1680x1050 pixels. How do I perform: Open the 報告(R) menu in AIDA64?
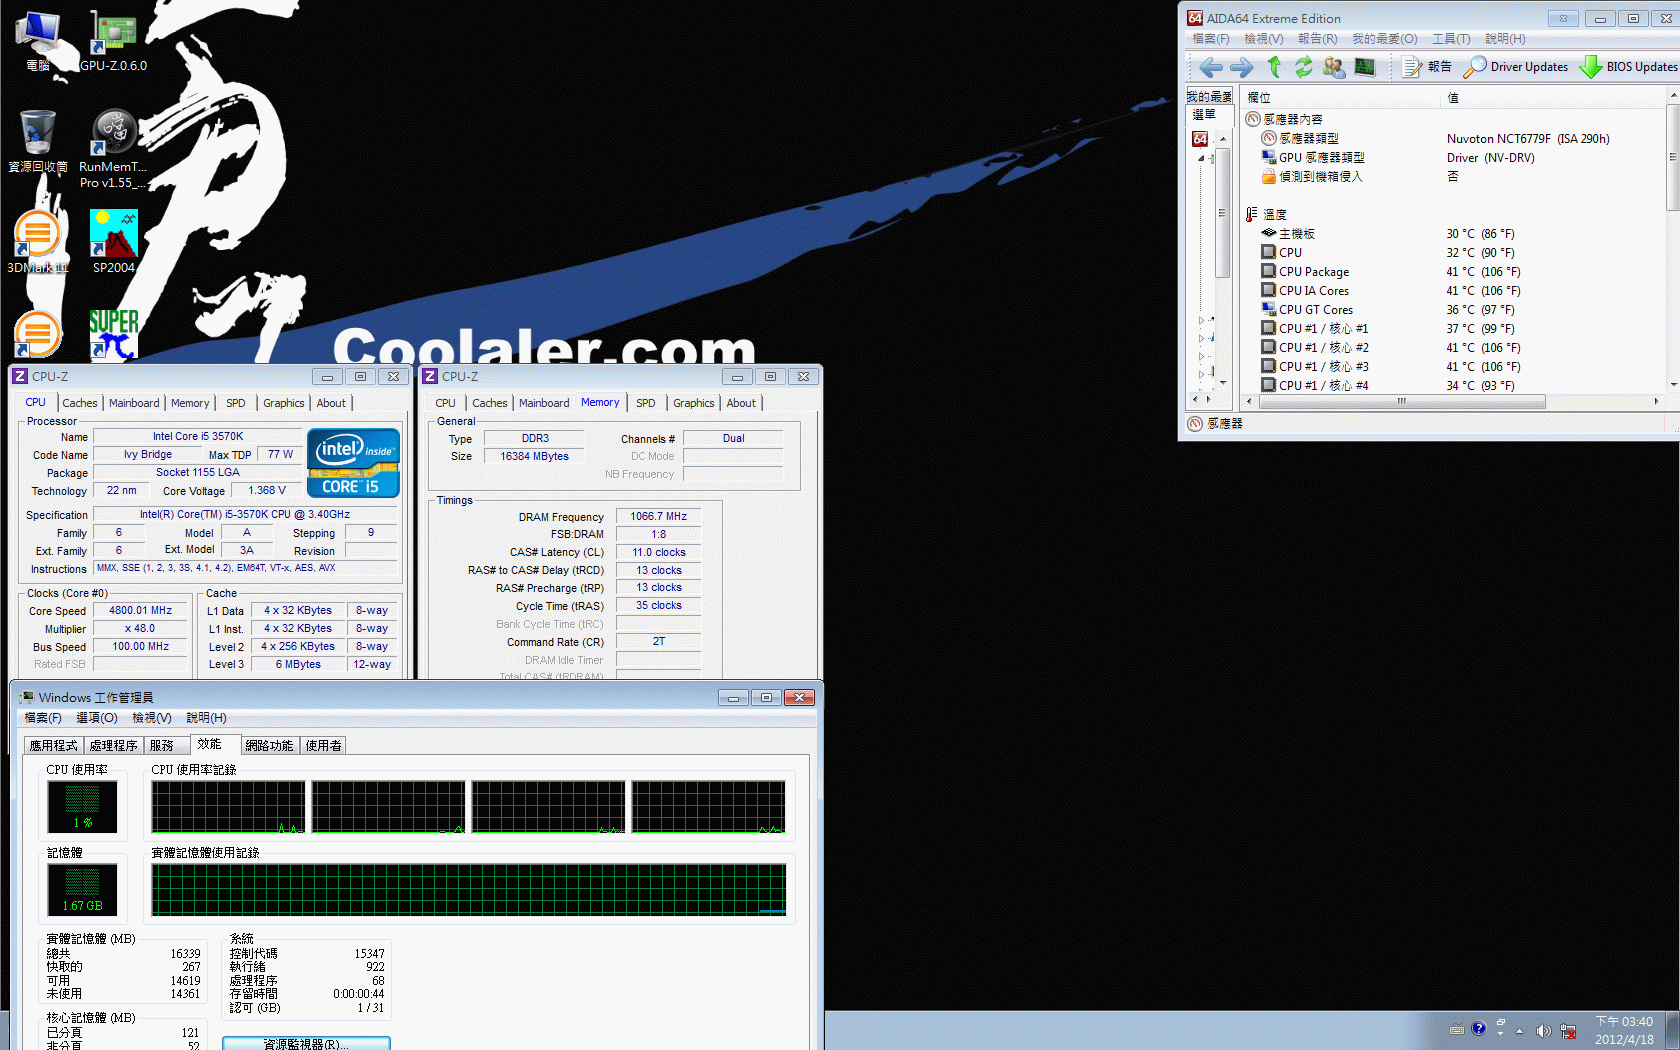click(x=1317, y=39)
